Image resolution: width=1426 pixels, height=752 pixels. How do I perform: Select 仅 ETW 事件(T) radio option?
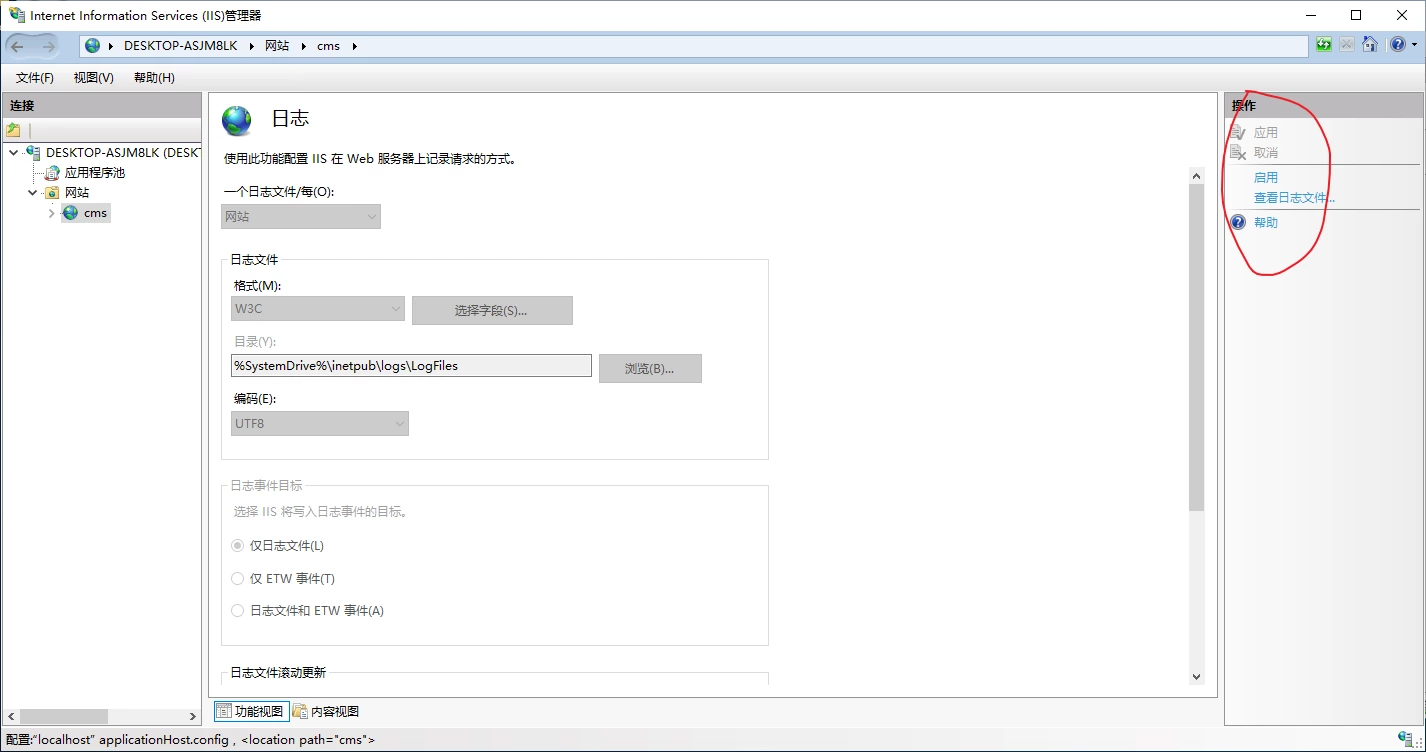283,579
